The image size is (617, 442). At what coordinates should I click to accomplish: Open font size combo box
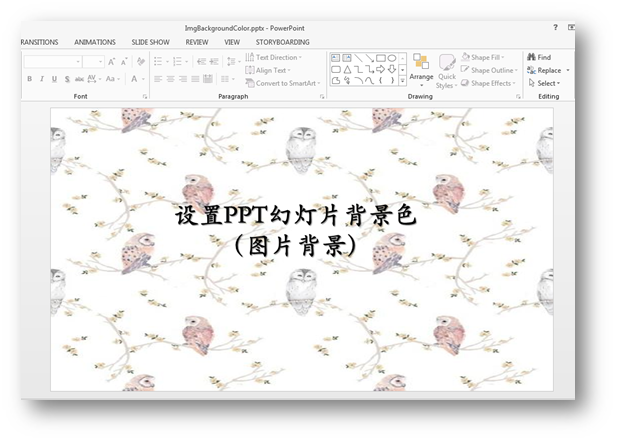tap(93, 62)
